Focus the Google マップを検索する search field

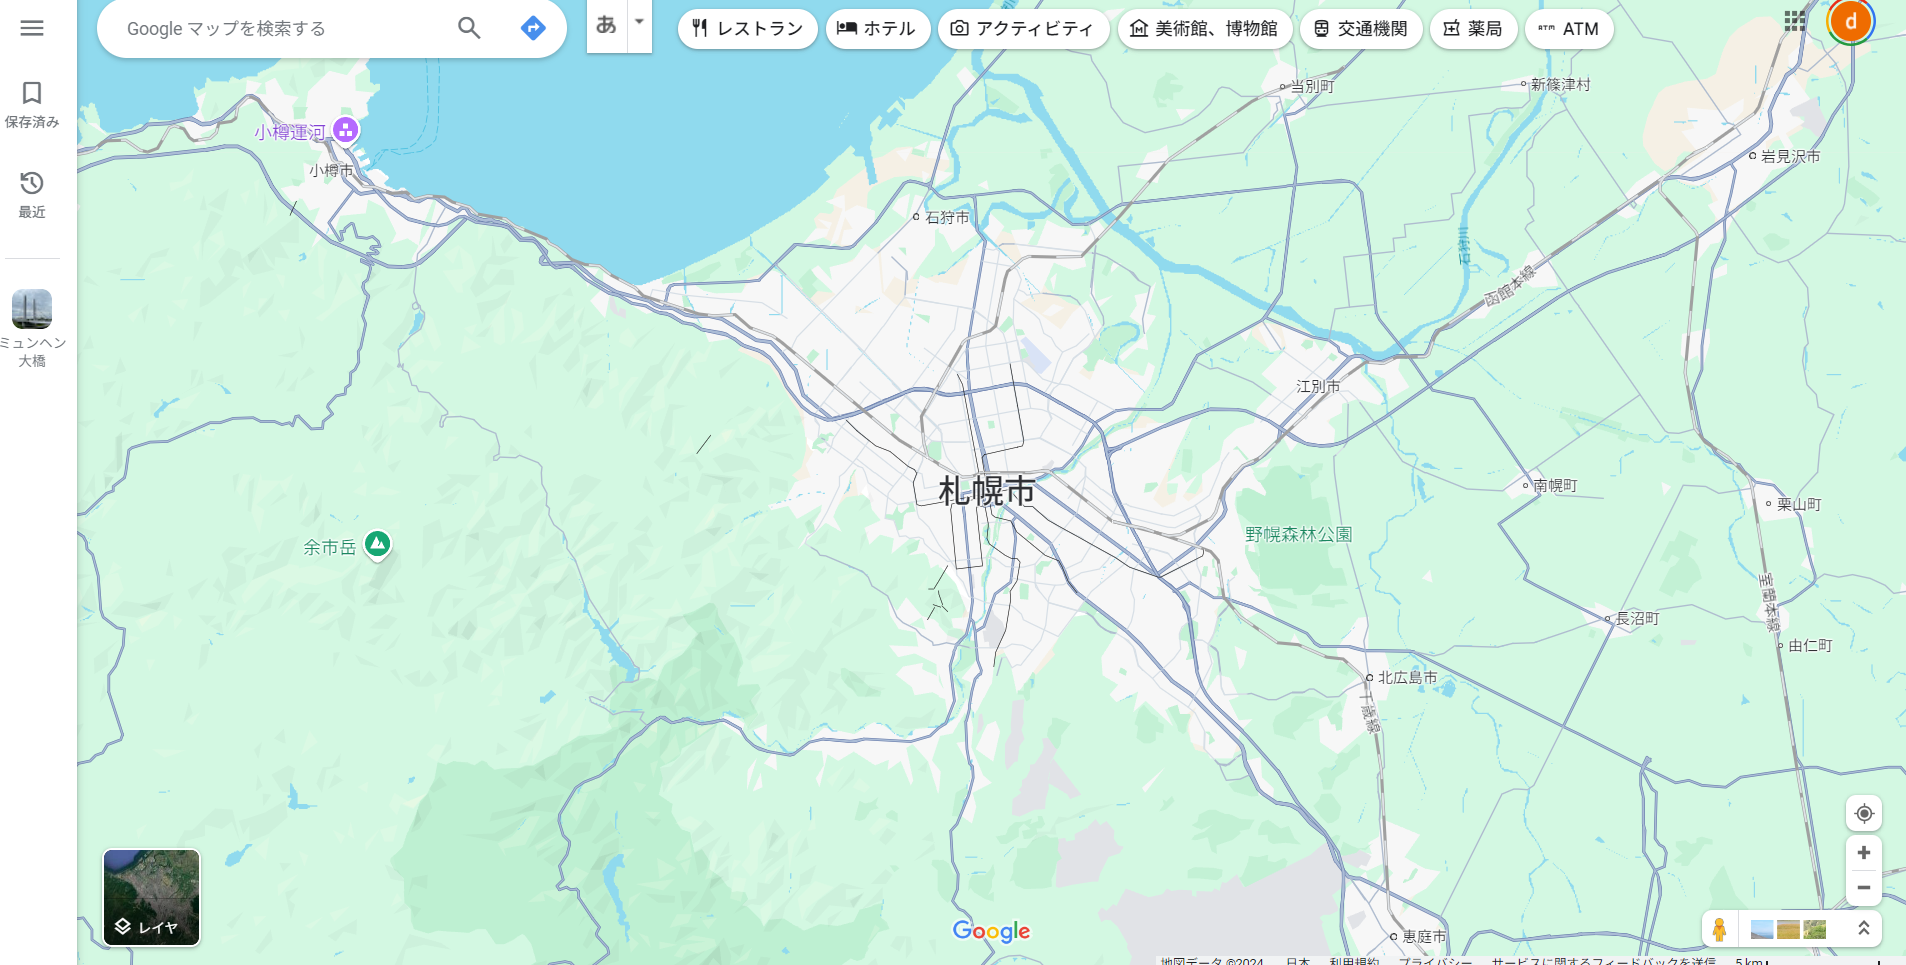tap(280, 29)
